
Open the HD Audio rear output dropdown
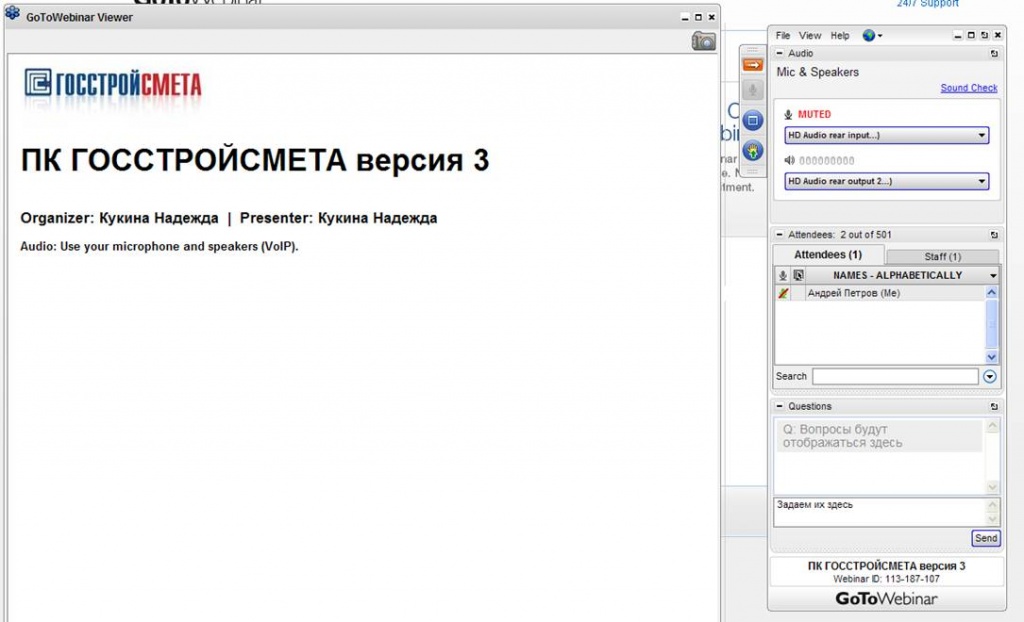(x=886, y=181)
